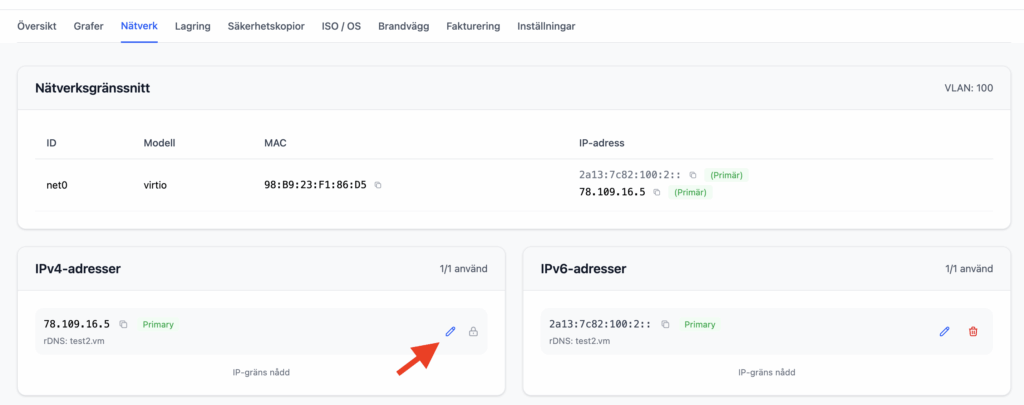Select the Nätverk tab
This screenshot has width=1024, height=405.
(139, 26)
